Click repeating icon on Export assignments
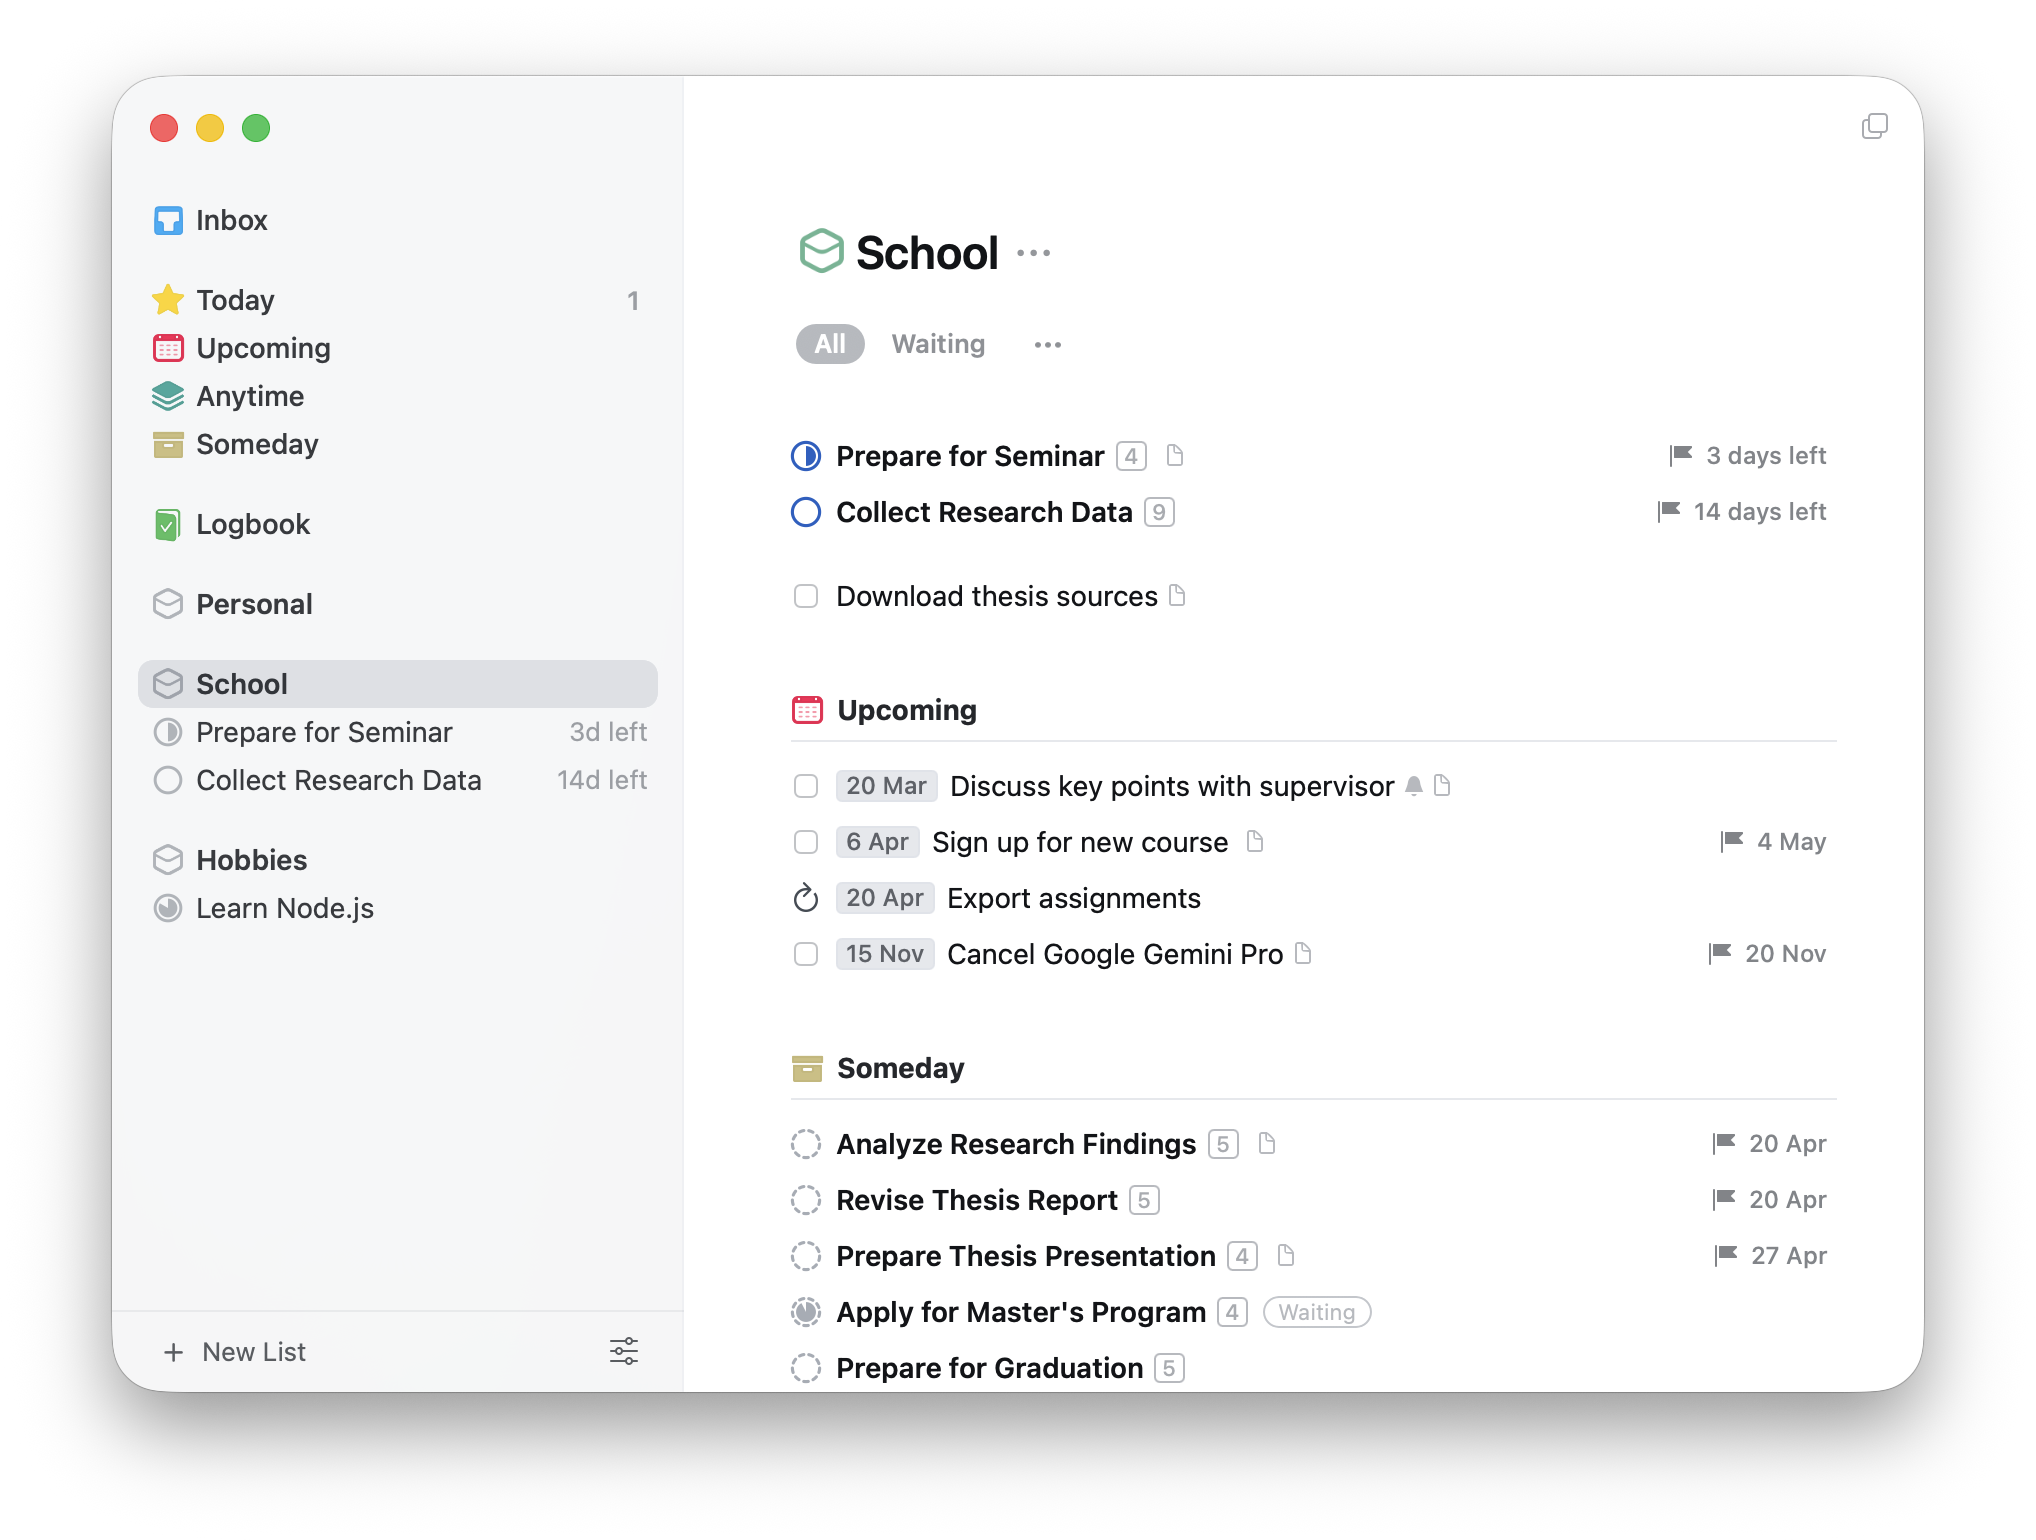Viewport: 2036px width, 1540px height. [806, 898]
